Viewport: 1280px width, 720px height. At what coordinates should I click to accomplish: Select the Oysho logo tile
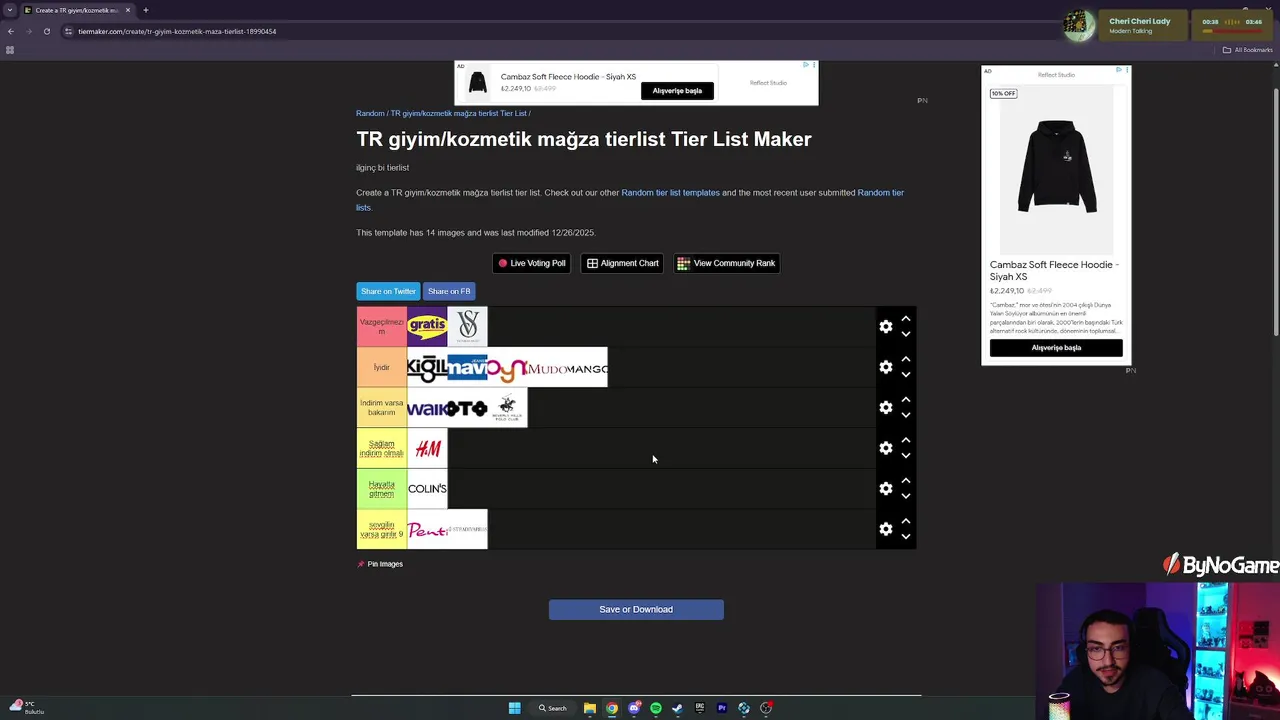(507, 367)
